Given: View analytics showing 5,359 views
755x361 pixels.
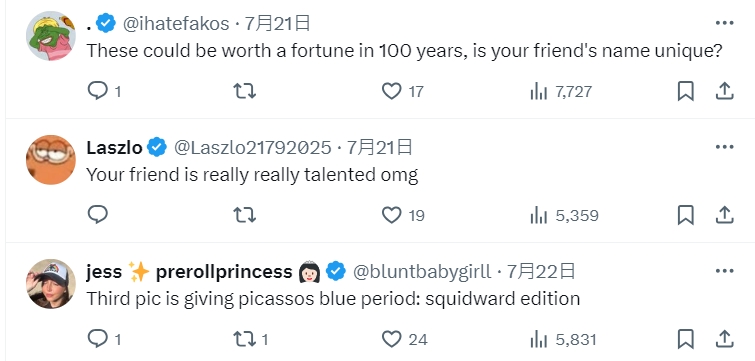Looking at the screenshot, I should [564, 215].
